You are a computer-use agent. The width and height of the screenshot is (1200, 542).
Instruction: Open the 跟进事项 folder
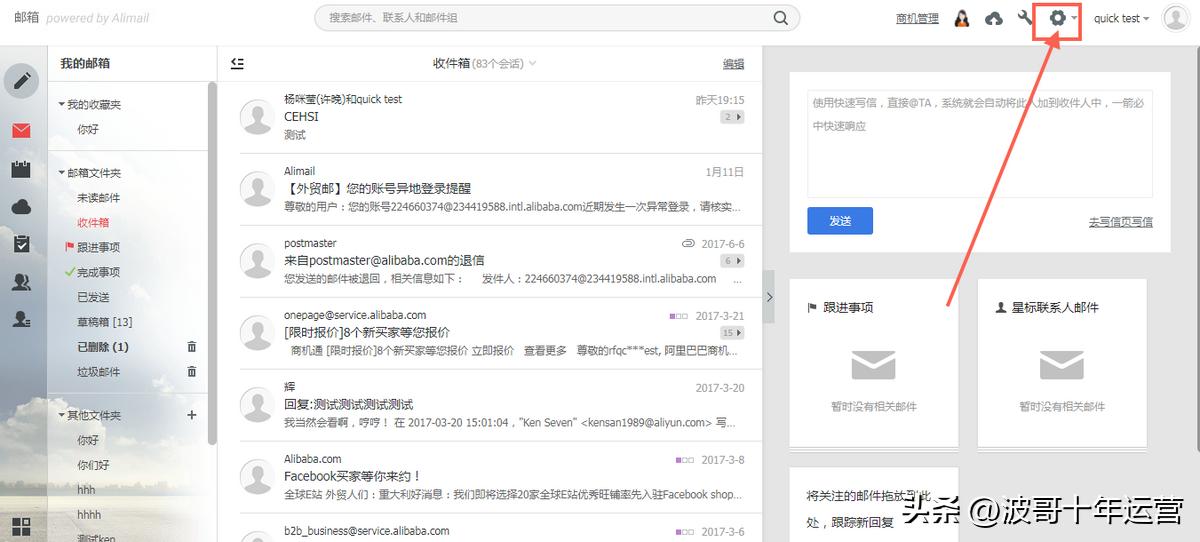coord(99,247)
